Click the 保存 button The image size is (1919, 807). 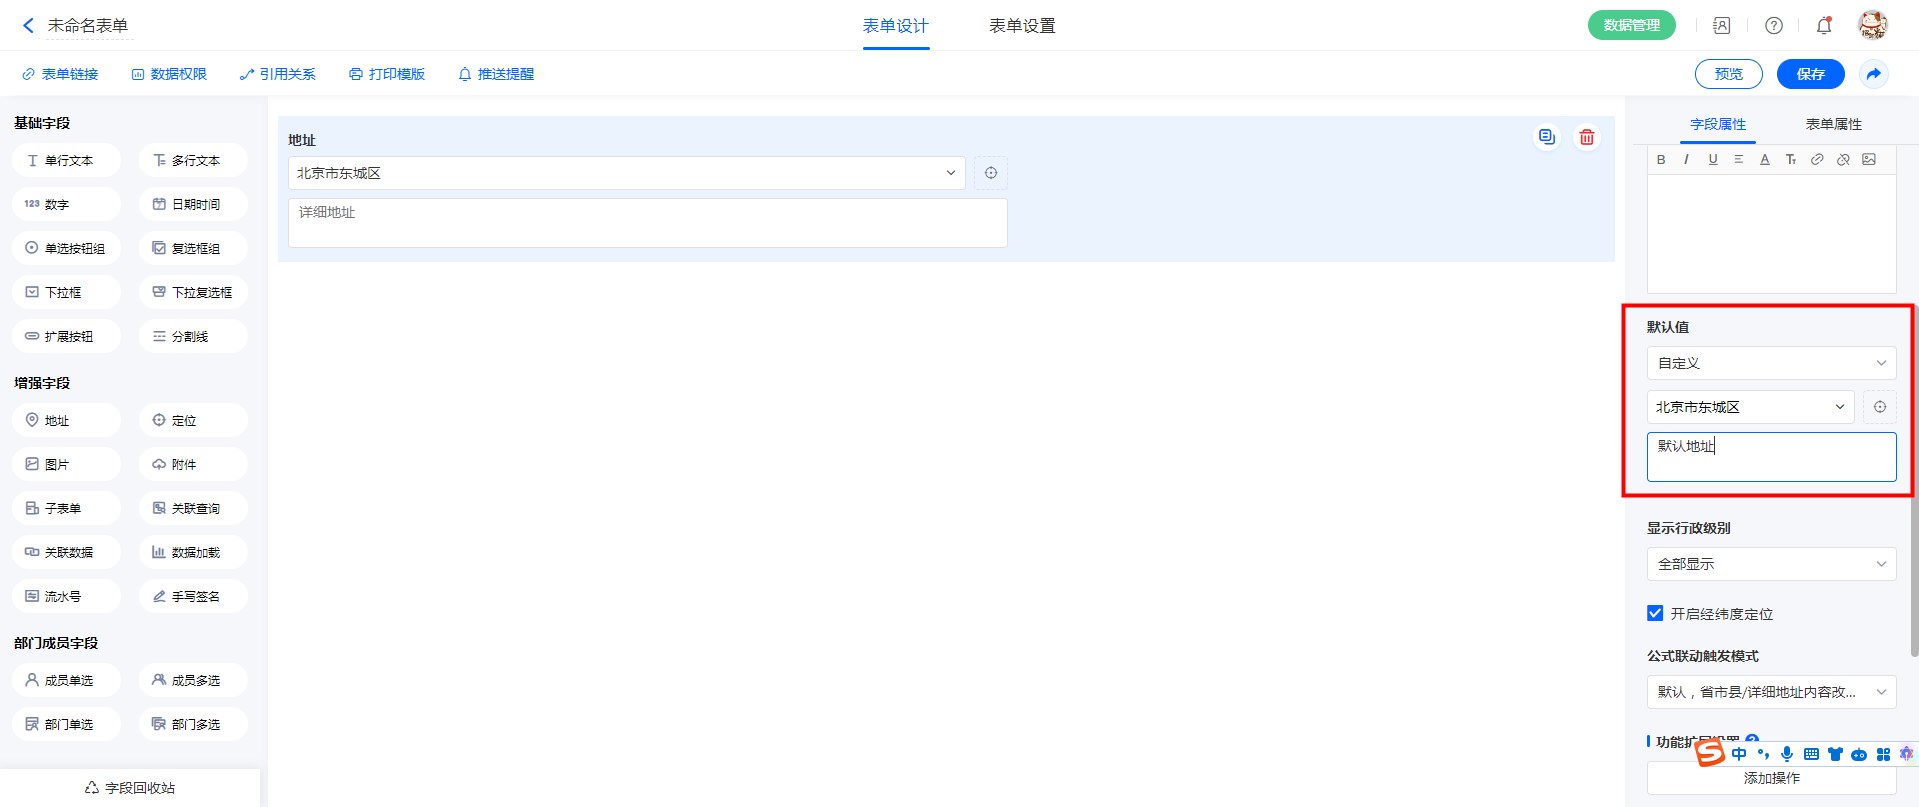(x=1810, y=74)
